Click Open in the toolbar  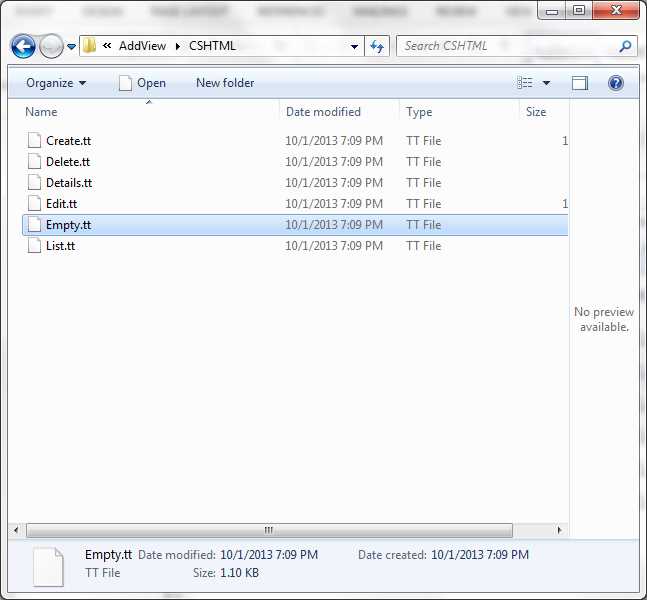142,83
